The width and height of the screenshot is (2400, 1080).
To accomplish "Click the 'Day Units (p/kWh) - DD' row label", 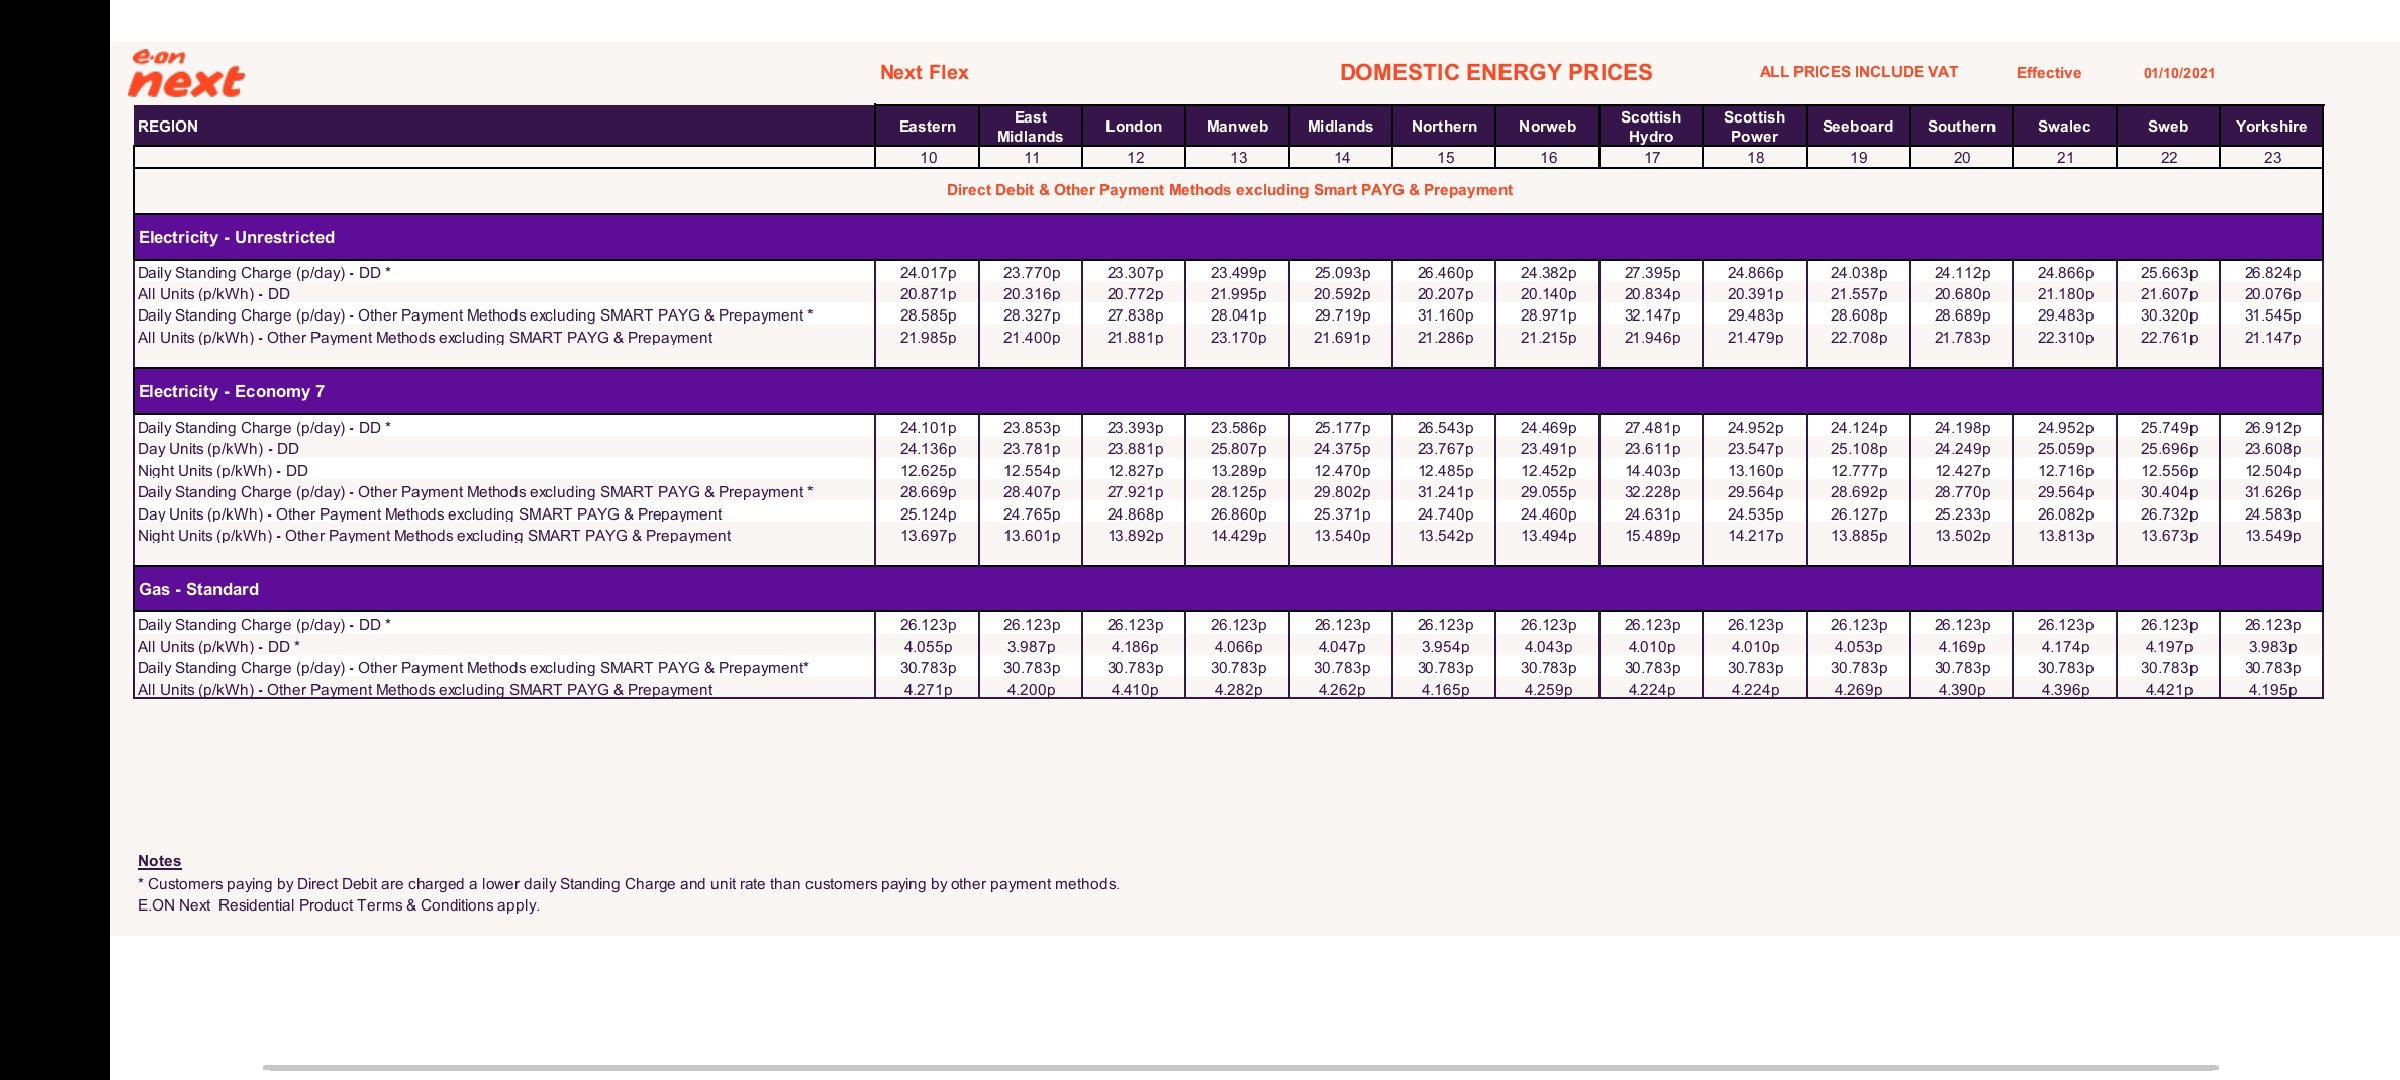I will point(218,449).
